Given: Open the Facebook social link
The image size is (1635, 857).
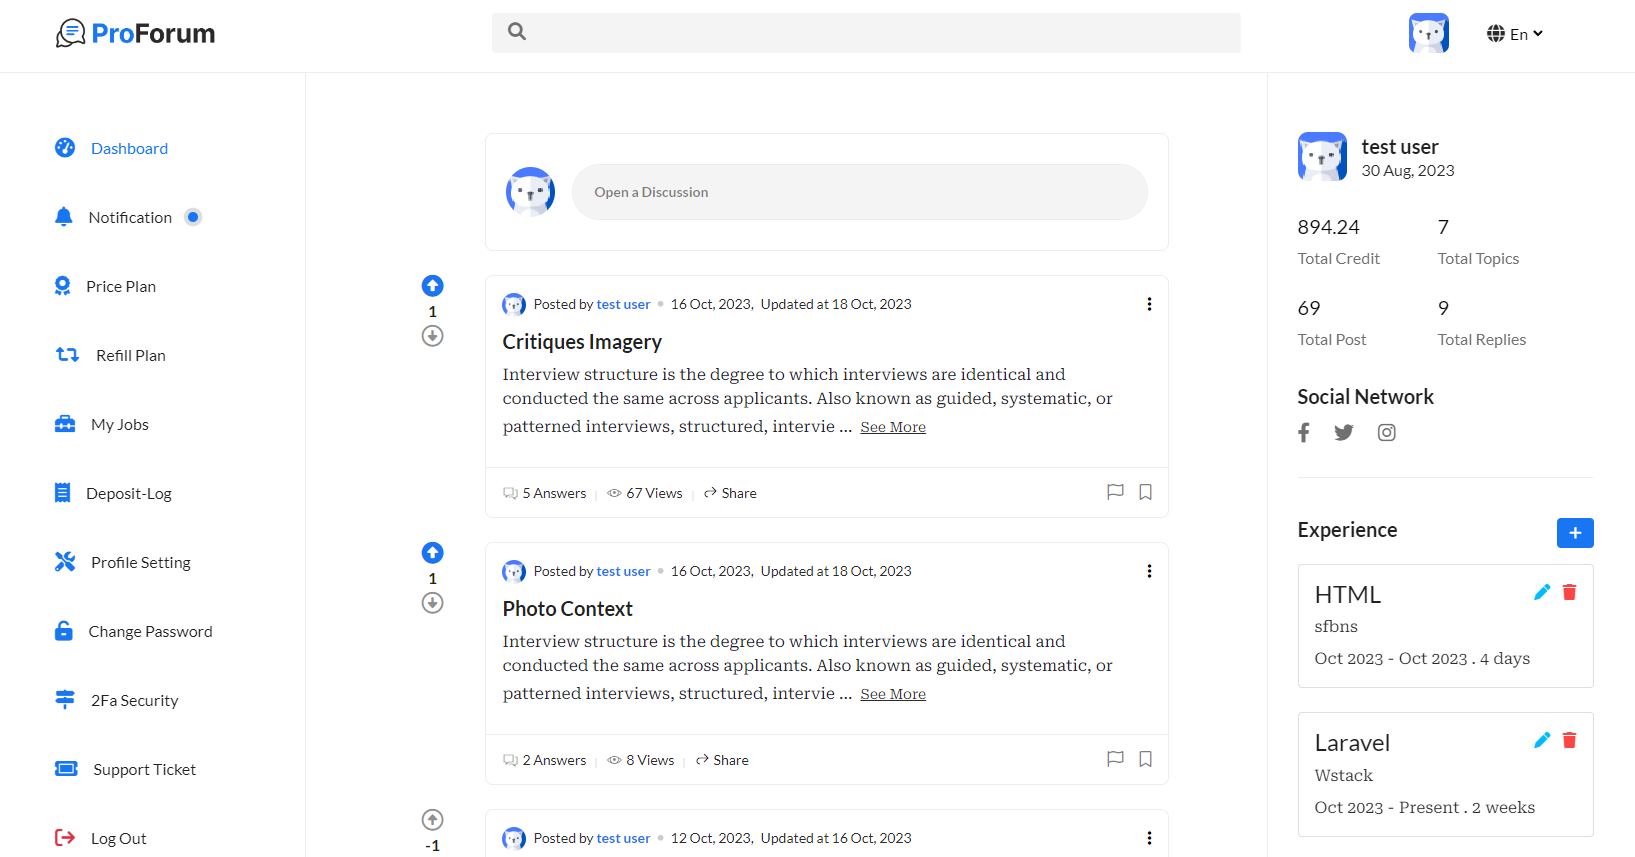Looking at the screenshot, I should point(1304,433).
